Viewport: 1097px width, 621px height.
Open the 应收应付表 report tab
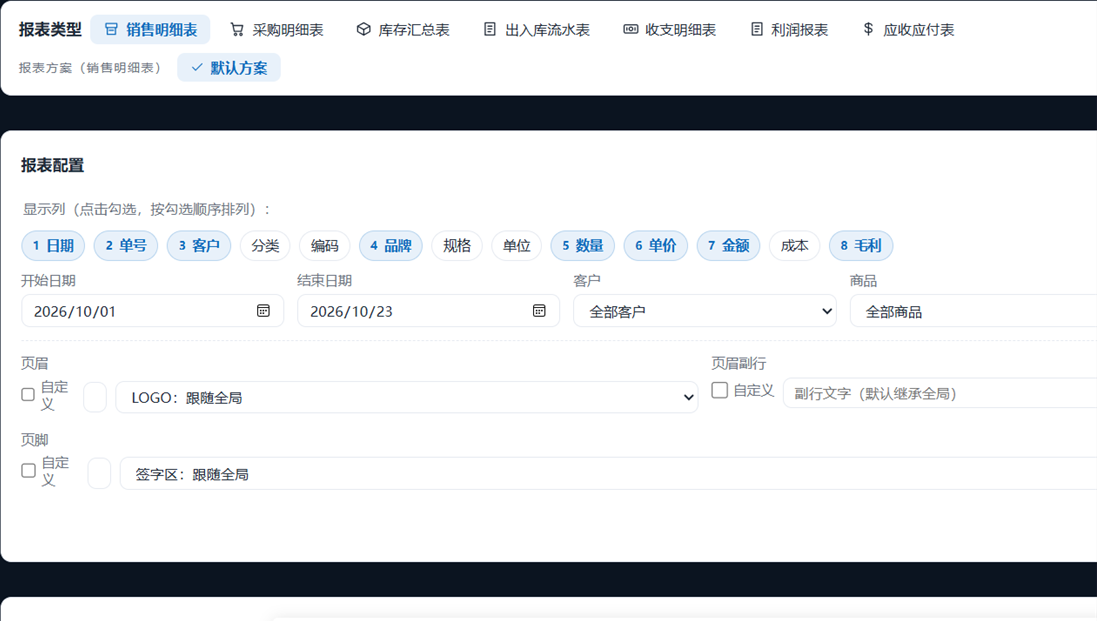[x=908, y=29]
